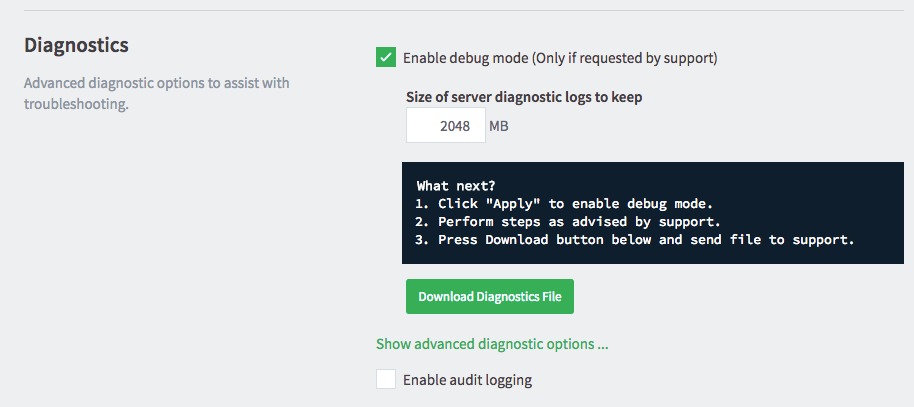Click the "Enable debug mode" label text
Screen dimensions: 914x407
[465, 58]
